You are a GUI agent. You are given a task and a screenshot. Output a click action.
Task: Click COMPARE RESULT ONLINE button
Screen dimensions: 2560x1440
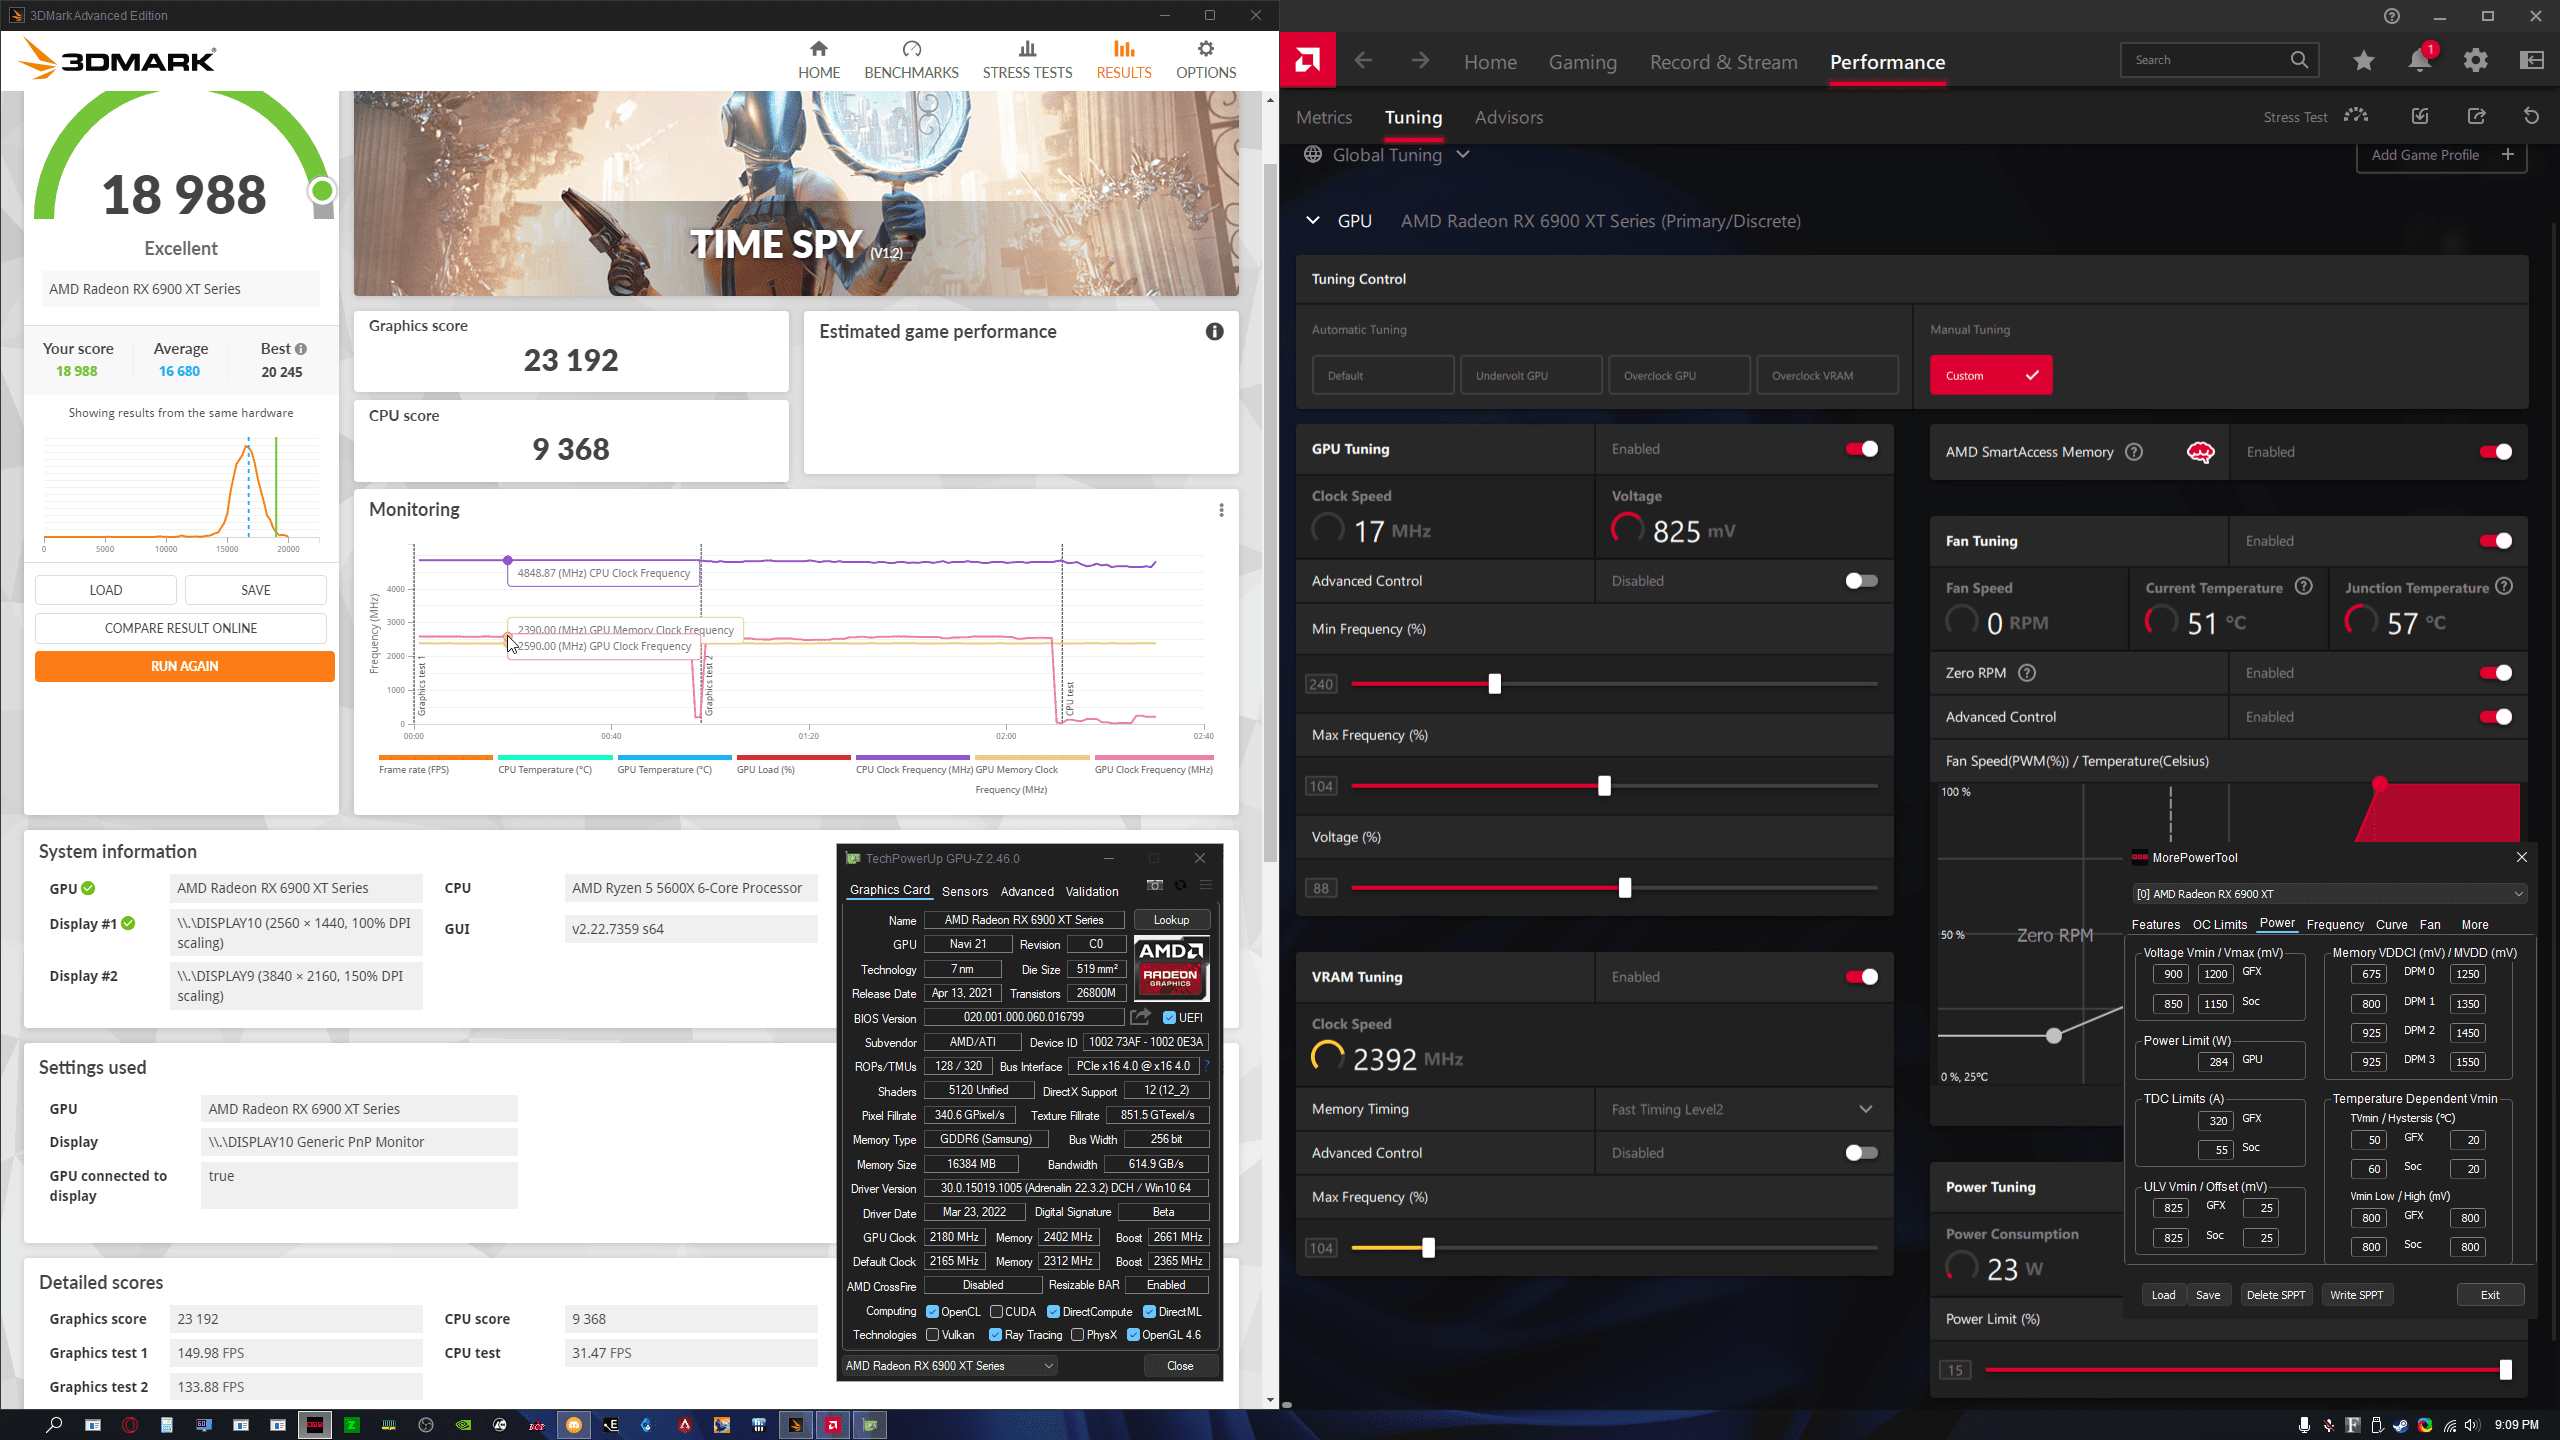tap(181, 628)
